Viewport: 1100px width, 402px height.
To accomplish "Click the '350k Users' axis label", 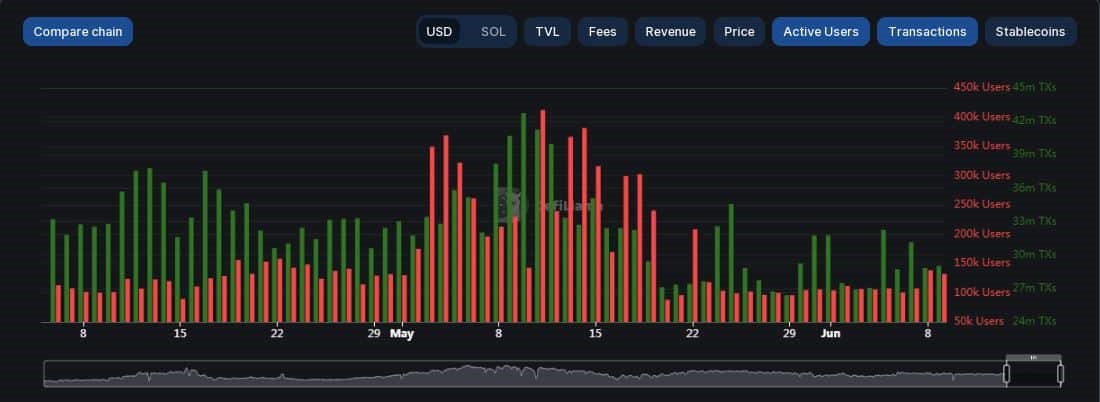I will [981, 145].
